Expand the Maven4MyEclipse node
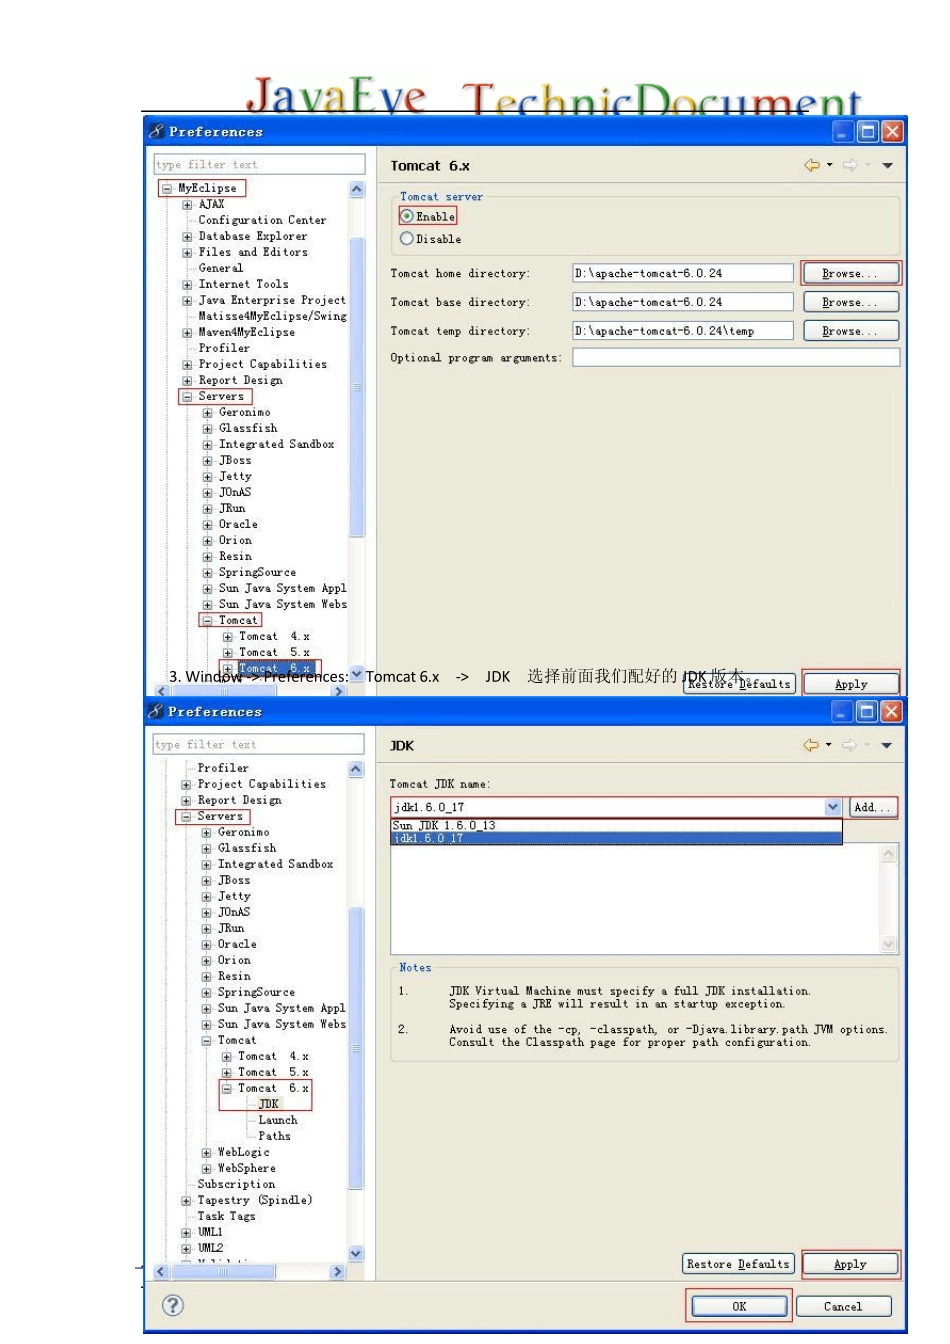The width and height of the screenshot is (950, 1344). click(187, 333)
